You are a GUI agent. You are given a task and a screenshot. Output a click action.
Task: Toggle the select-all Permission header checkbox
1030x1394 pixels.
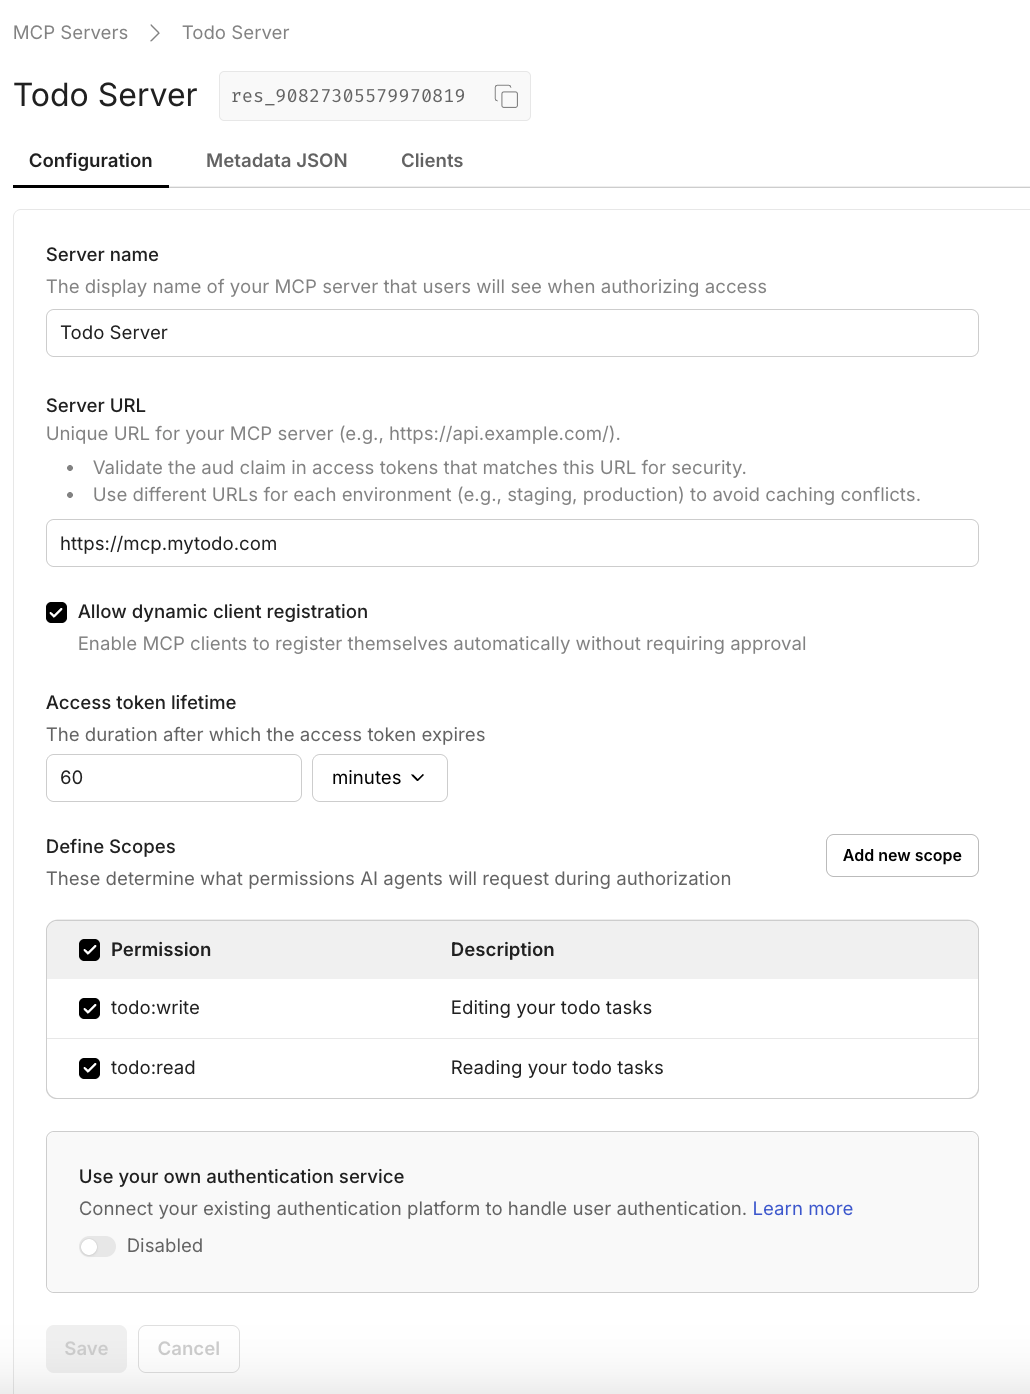pos(89,950)
